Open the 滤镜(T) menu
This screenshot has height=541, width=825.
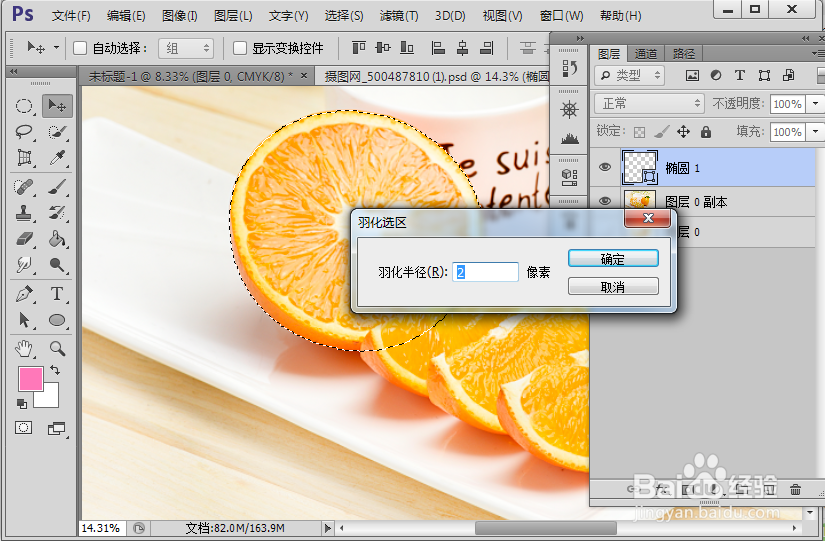tap(399, 16)
